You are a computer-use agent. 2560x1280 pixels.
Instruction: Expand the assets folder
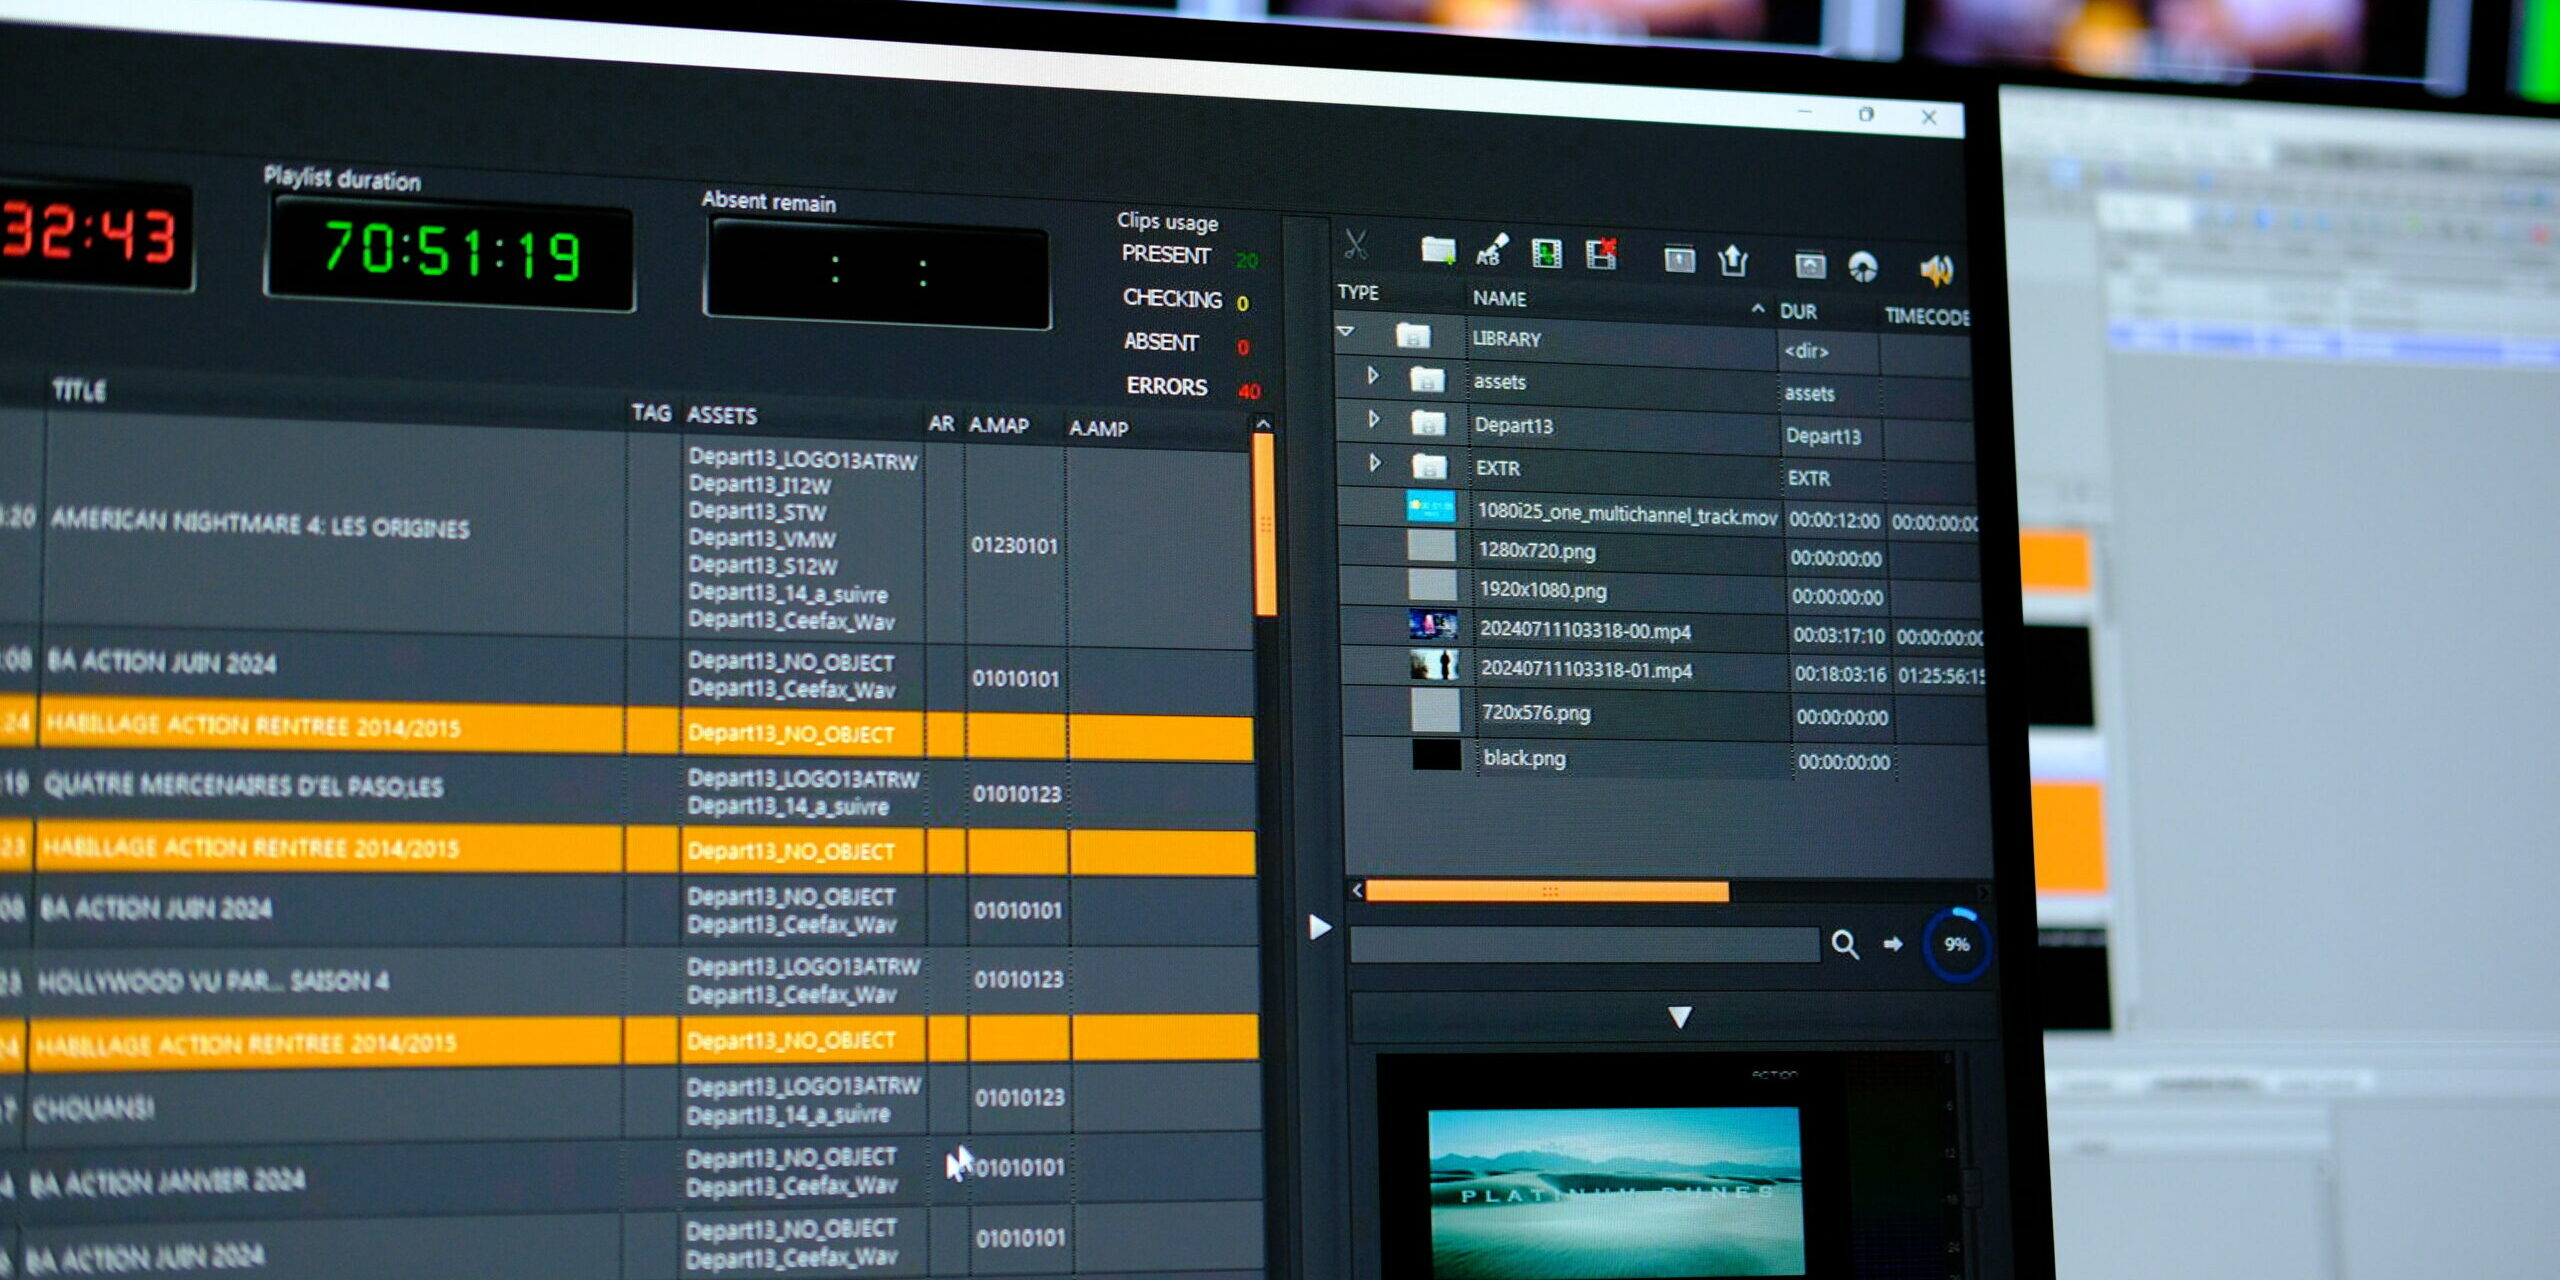(x=1373, y=376)
